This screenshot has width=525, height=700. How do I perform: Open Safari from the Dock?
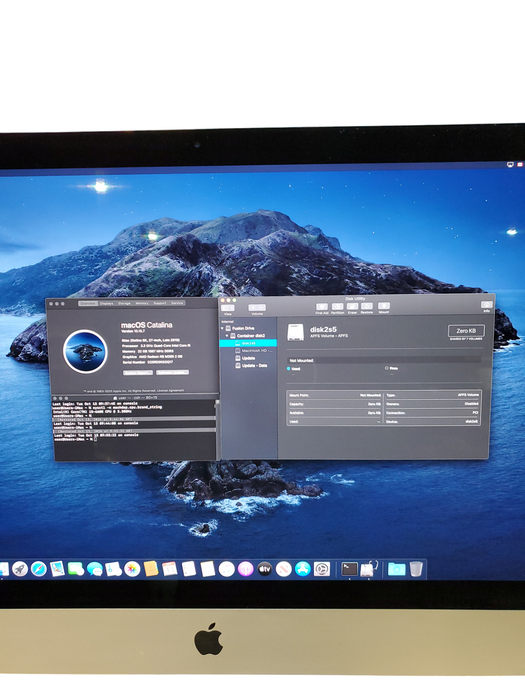(x=38, y=569)
